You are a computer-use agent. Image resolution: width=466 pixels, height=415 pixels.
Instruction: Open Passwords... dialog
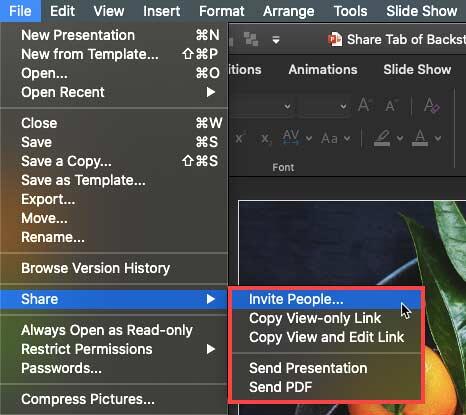point(114,368)
